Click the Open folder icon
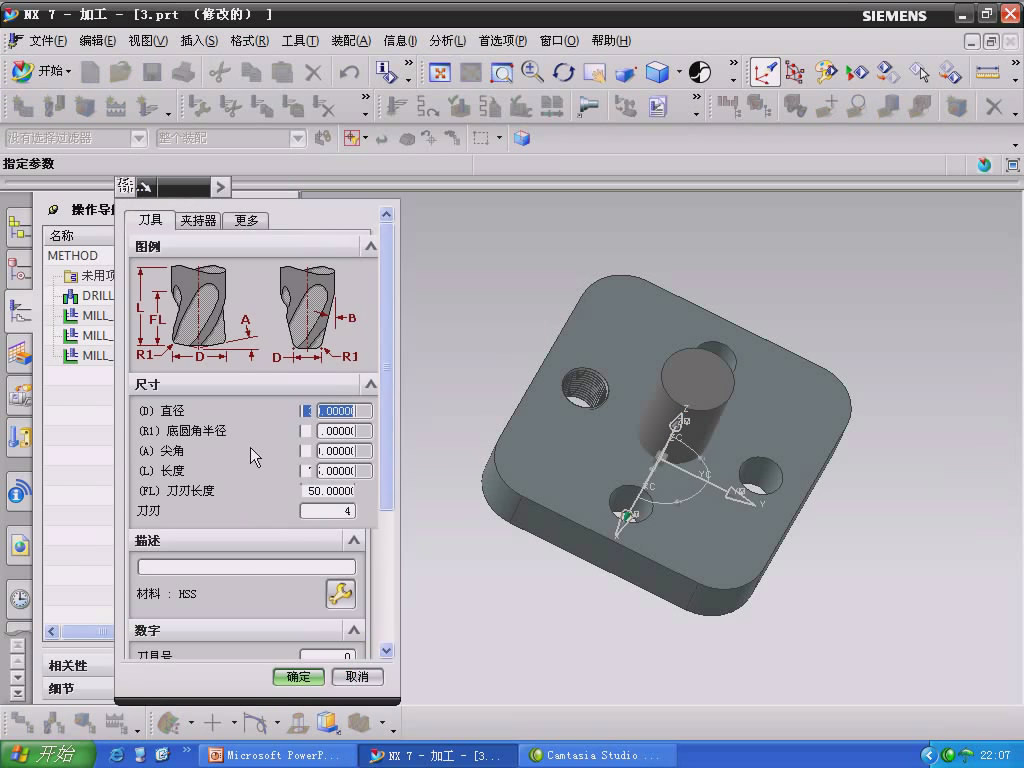 click(121, 72)
